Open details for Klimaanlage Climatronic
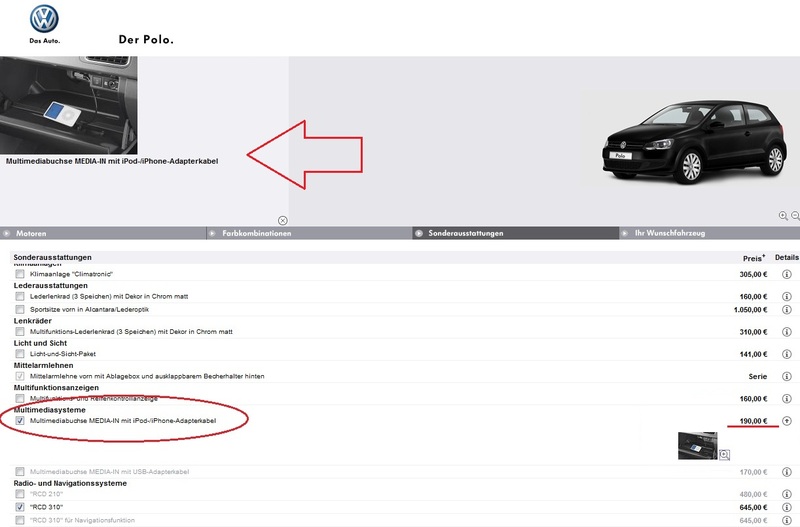Viewport: 800px width, 527px height. [787, 274]
